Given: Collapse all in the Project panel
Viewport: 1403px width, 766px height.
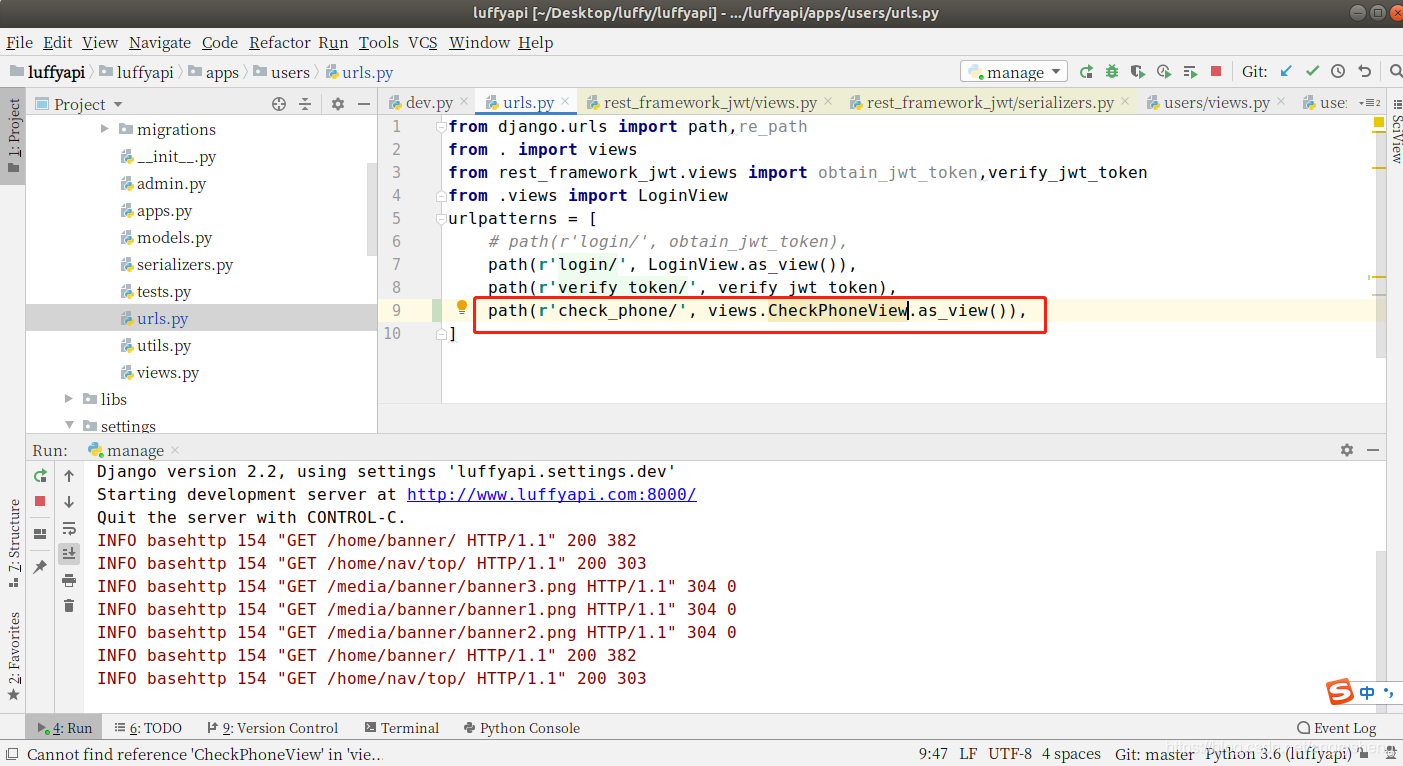Looking at the screenshot, I should (305, 104).
